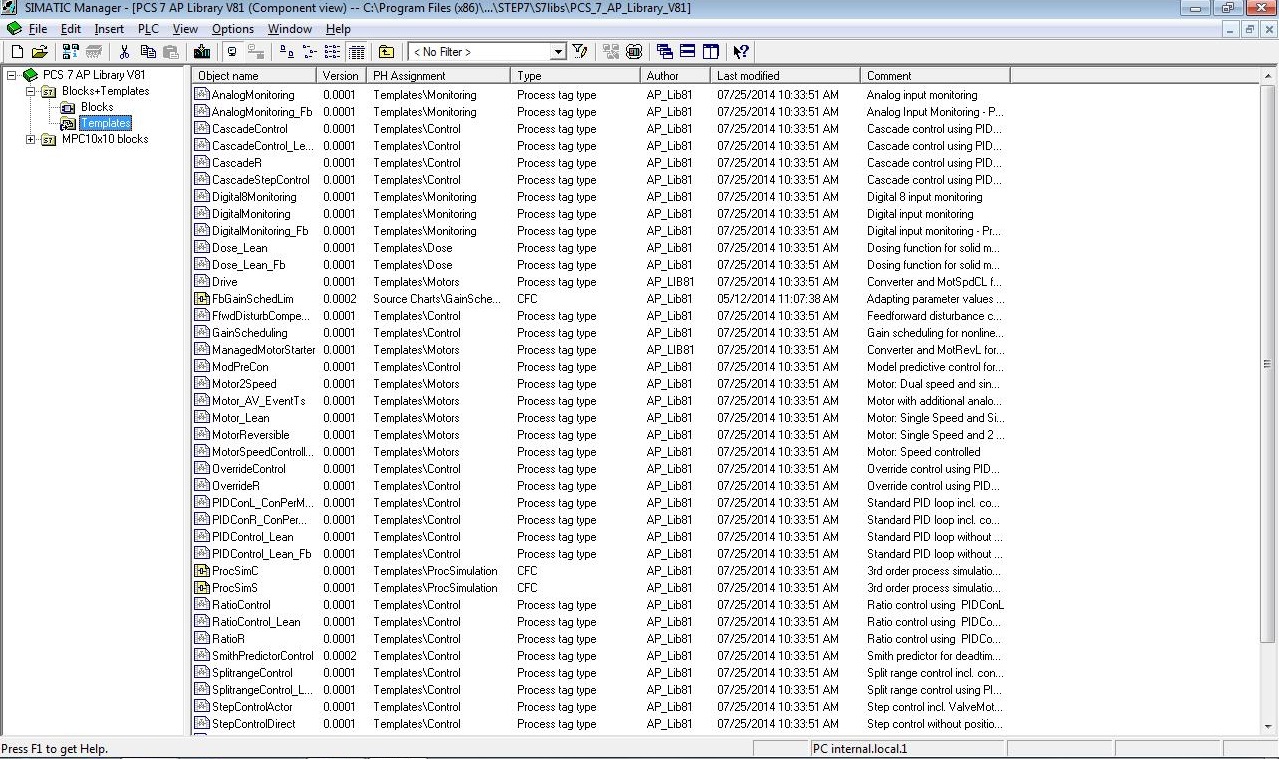Click the ProcSimC CFC chart icon
This screenshot has width=1279, height=759.
pyautogui.click(x=202, y=571)
